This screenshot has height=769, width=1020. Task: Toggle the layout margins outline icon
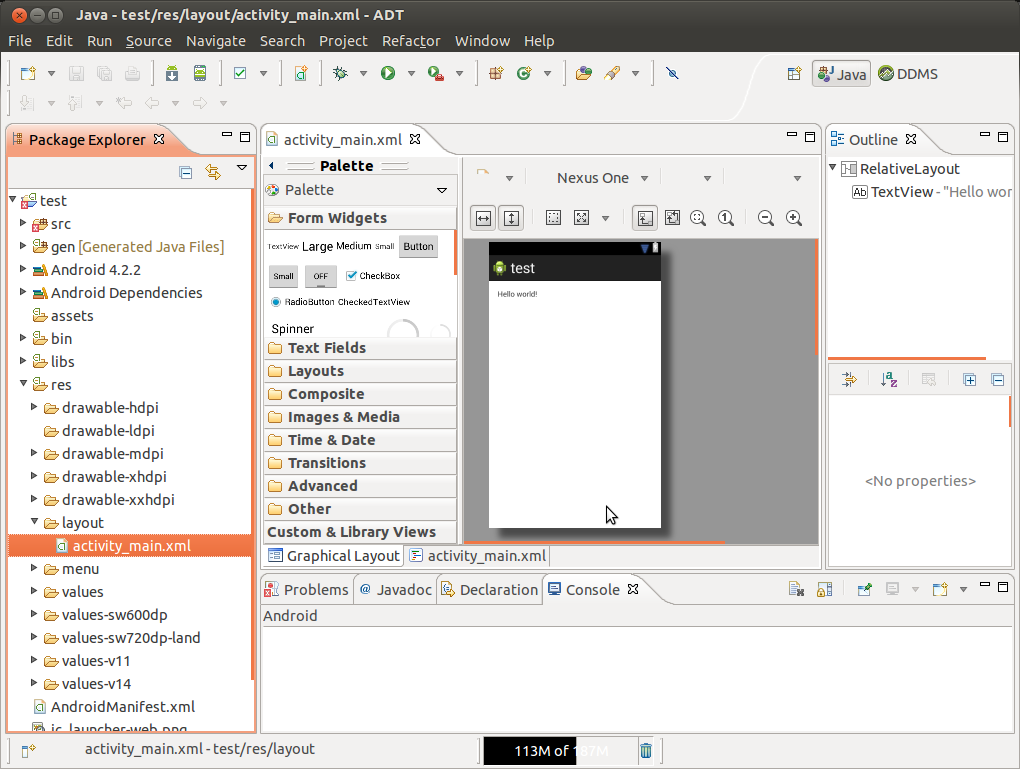[554, 218]
